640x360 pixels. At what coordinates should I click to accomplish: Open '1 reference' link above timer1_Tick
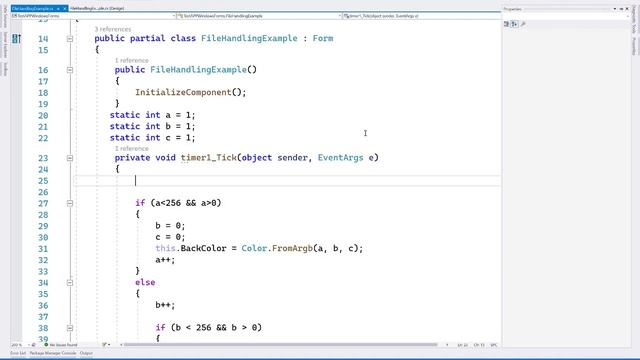pyautogui.click(x=131, y=149)
